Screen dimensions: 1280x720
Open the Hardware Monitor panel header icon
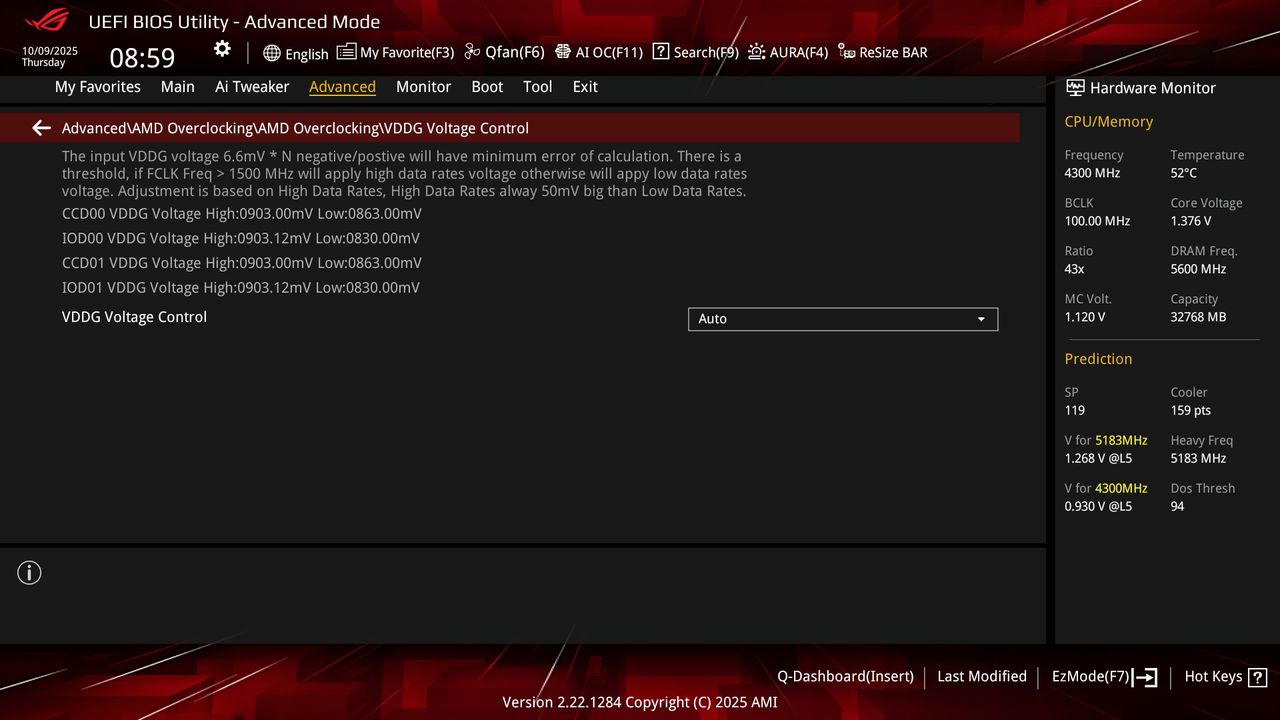point(1074,87)
